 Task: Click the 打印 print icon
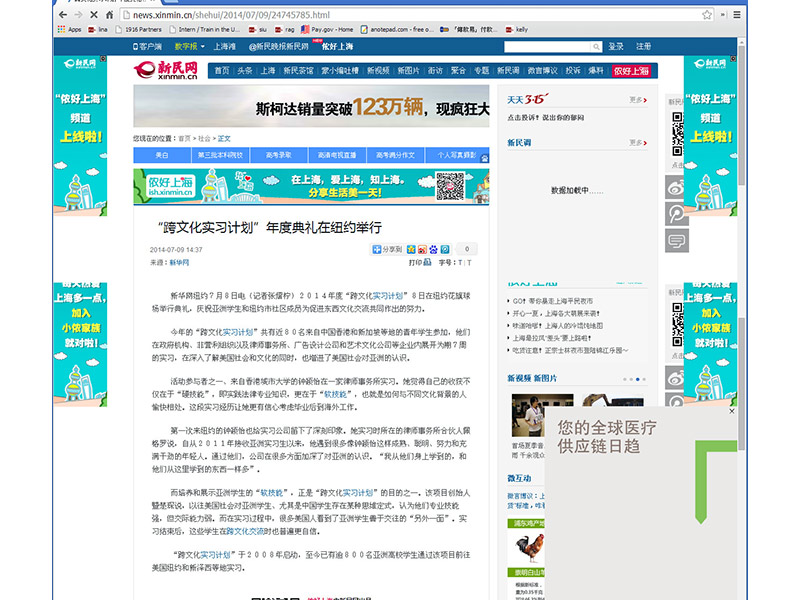click(420, 263)
